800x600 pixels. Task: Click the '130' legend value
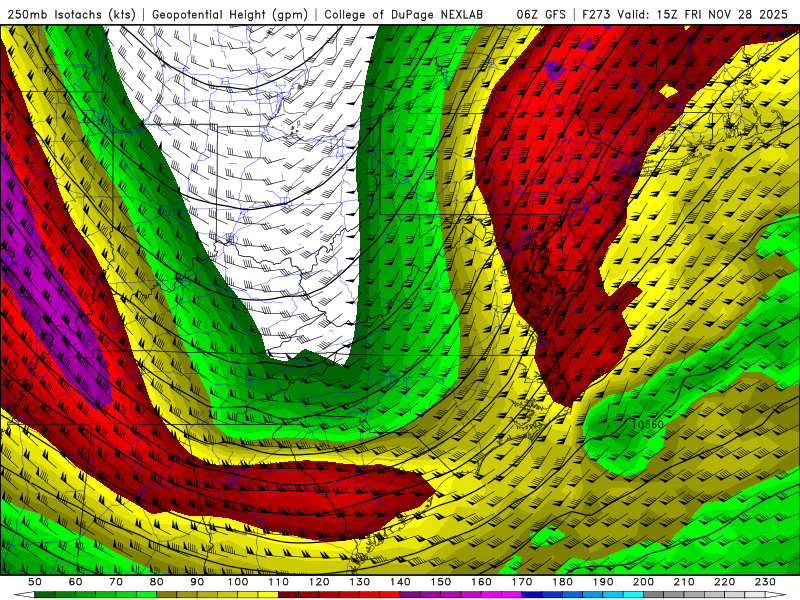(359, 582)
